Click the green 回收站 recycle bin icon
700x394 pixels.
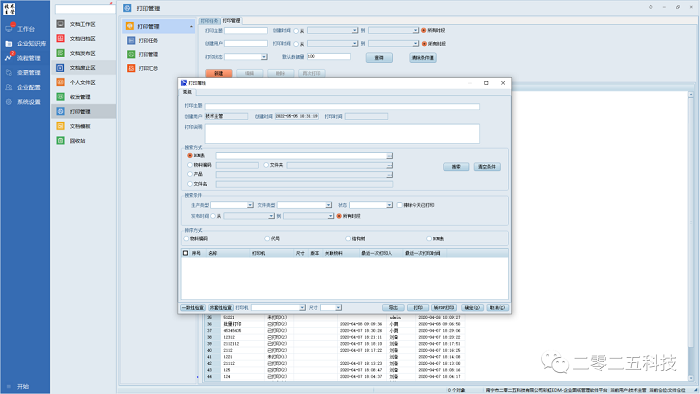[61, 141]
